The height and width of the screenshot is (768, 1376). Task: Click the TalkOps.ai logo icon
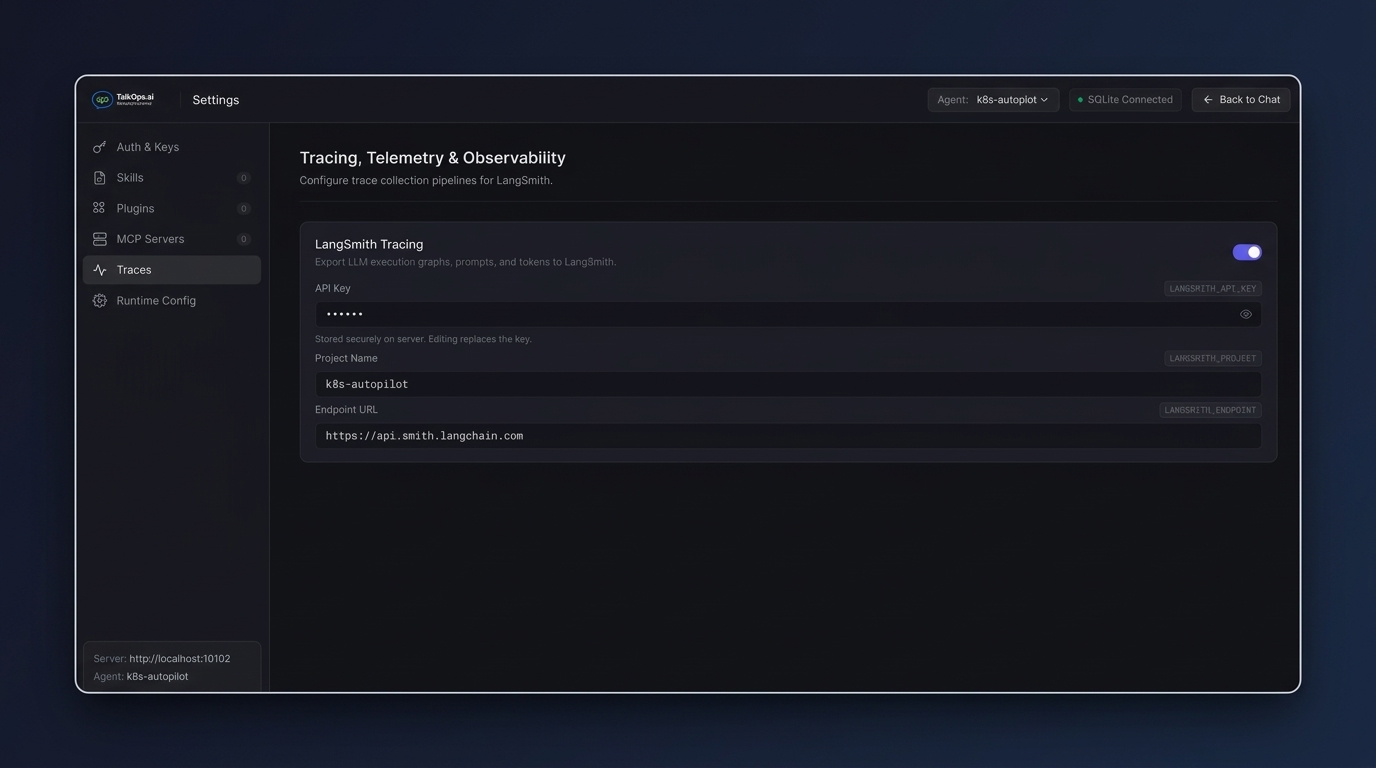(102, 100)
